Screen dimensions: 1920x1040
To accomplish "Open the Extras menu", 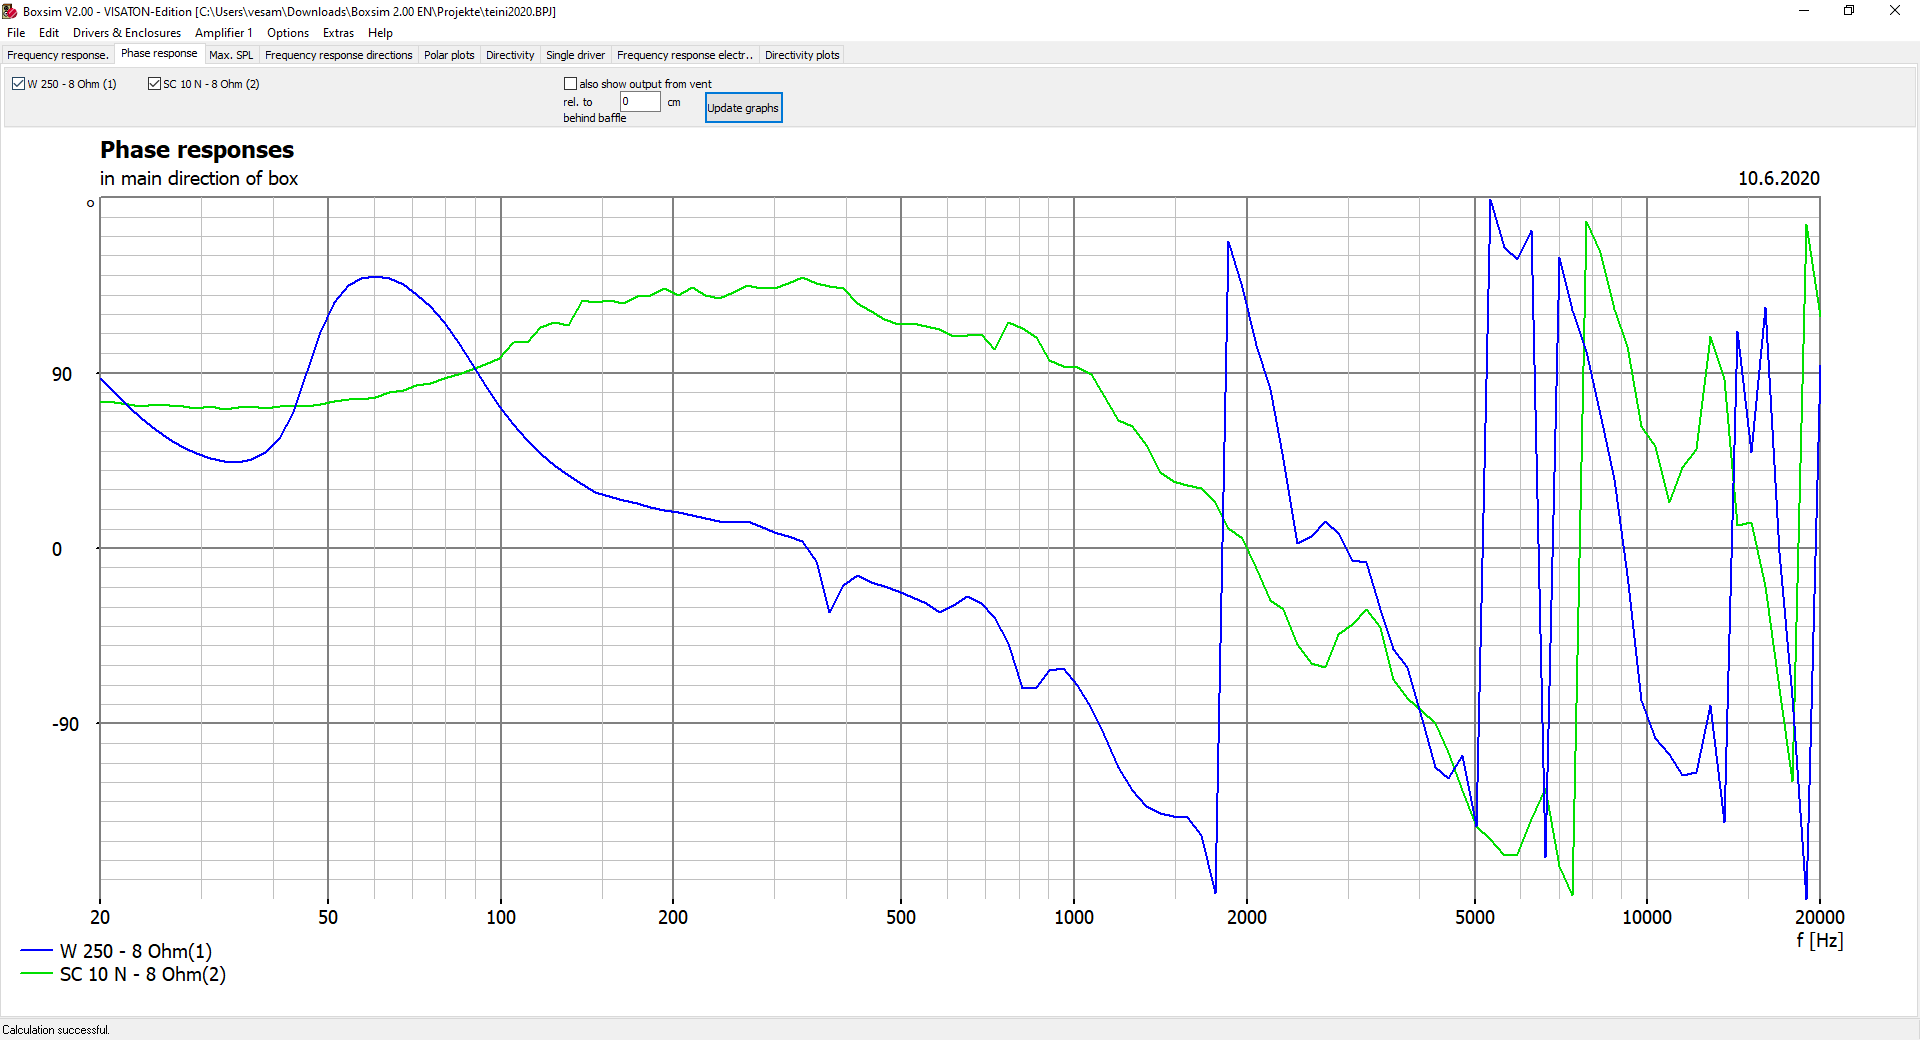I will [x=338, y=33].
